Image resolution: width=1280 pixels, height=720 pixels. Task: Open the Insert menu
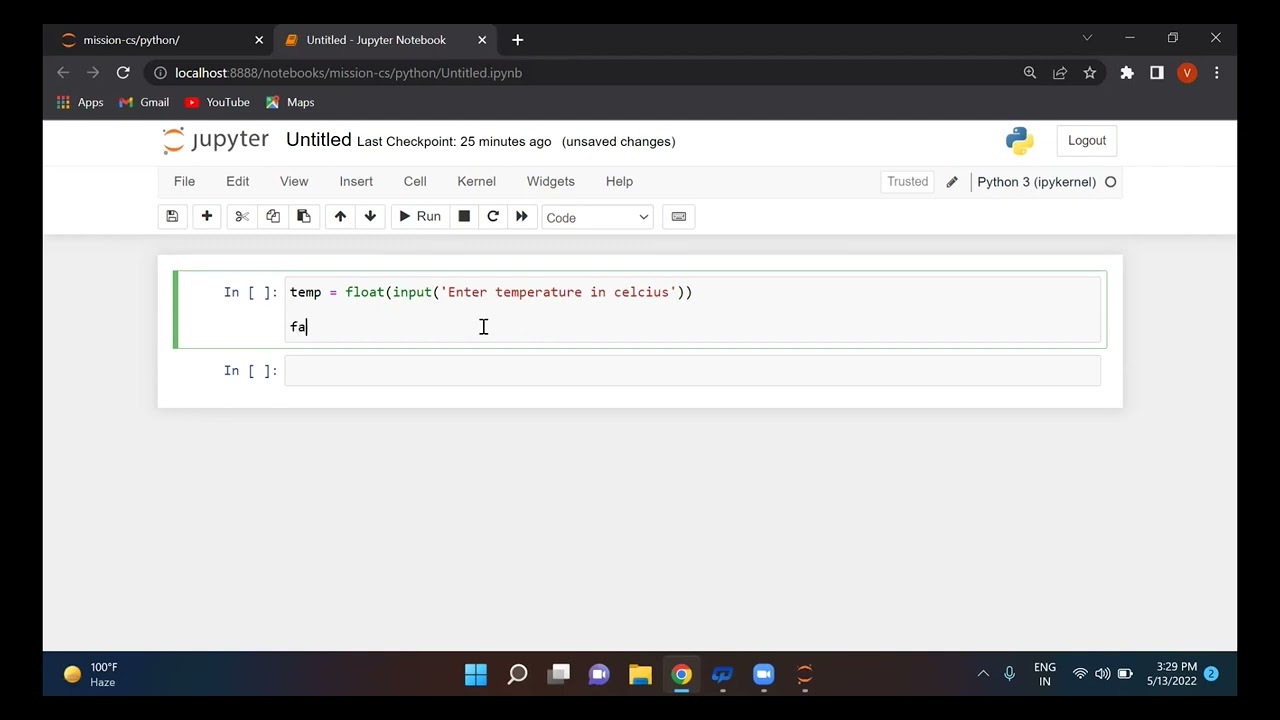[356, 182]
